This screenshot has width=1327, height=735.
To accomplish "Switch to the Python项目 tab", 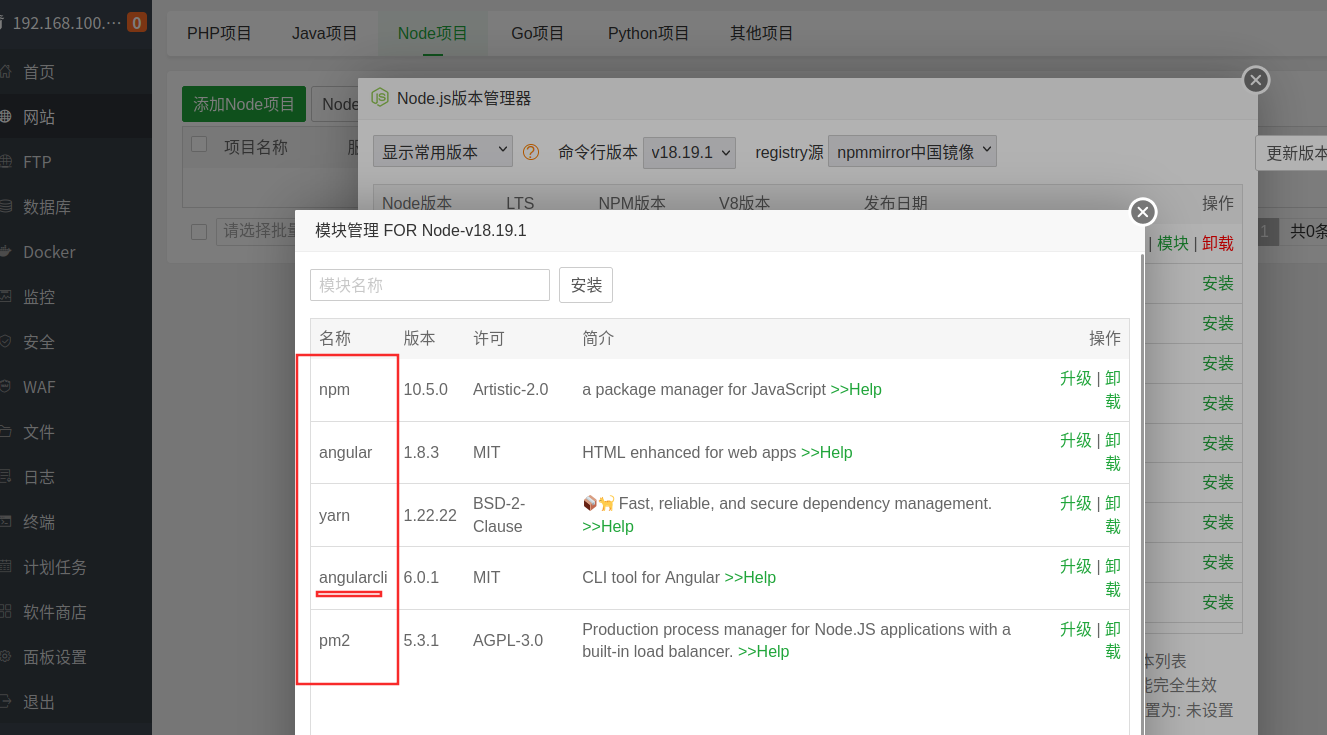I will (x=649, y=33).
